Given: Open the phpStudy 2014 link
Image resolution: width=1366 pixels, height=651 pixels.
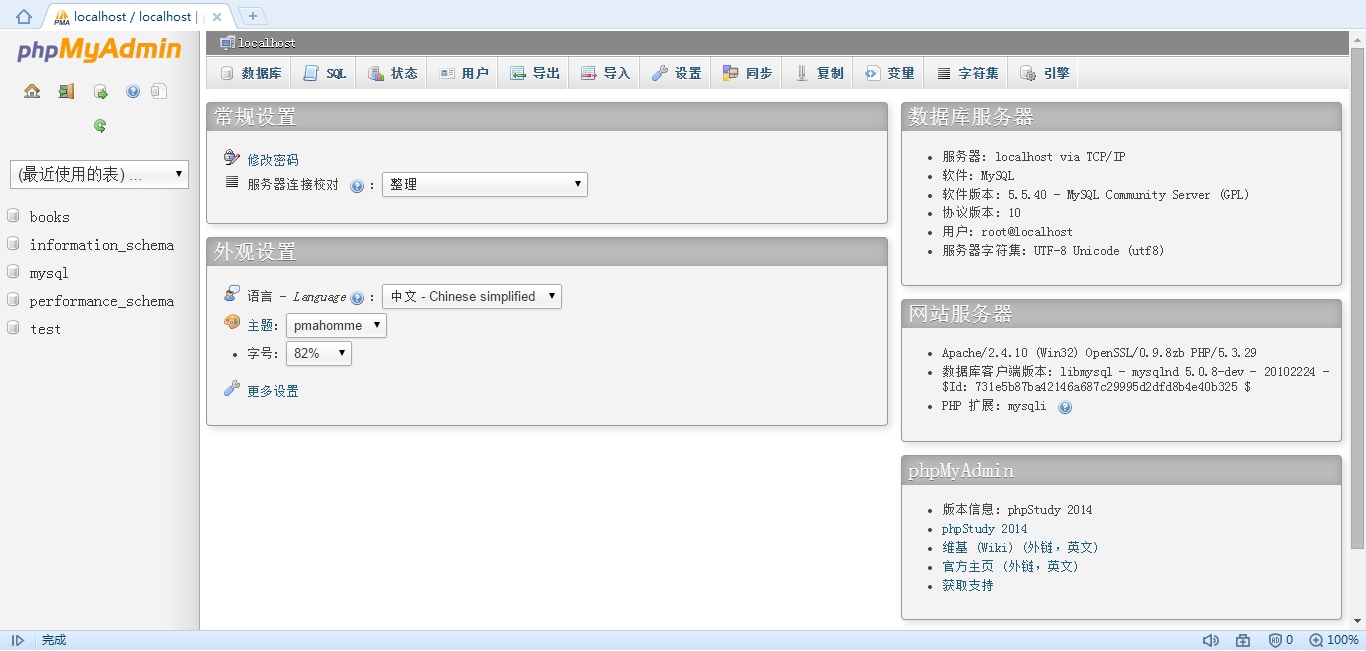Looking at the screenshot, I should click(x=984, y=529).
